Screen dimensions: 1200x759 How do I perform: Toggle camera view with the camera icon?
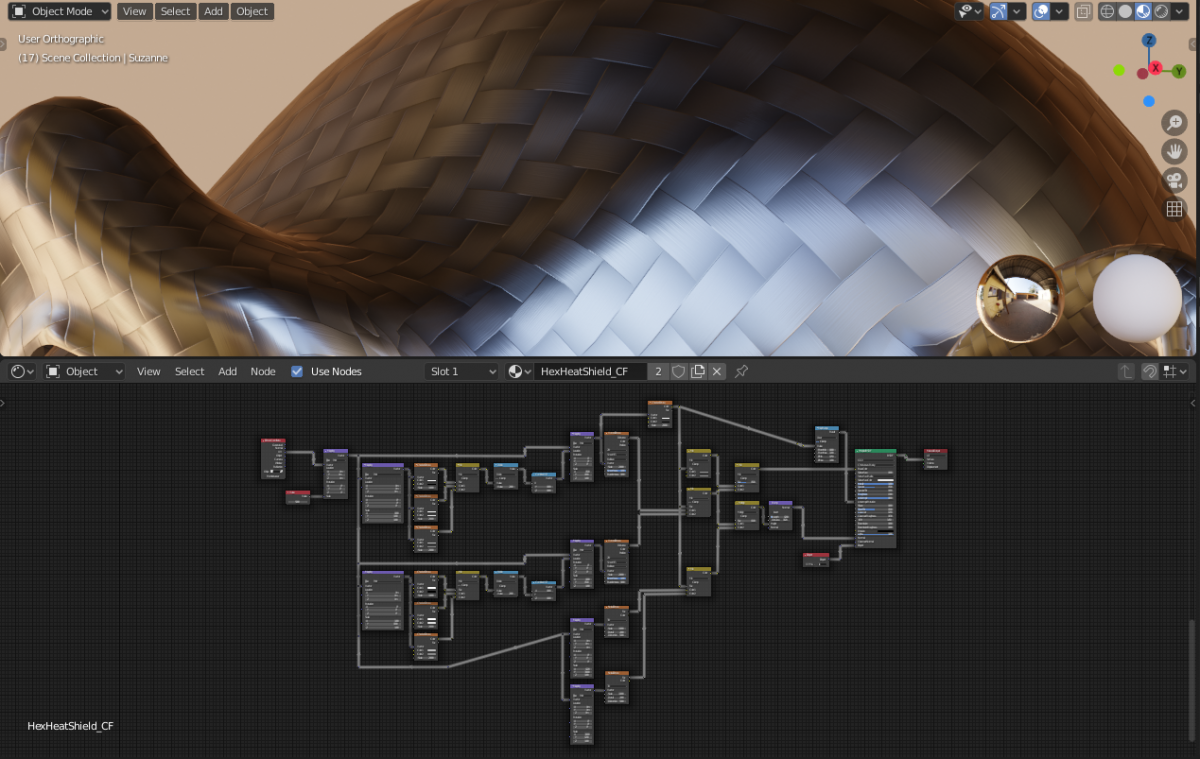coord(1174,181)
